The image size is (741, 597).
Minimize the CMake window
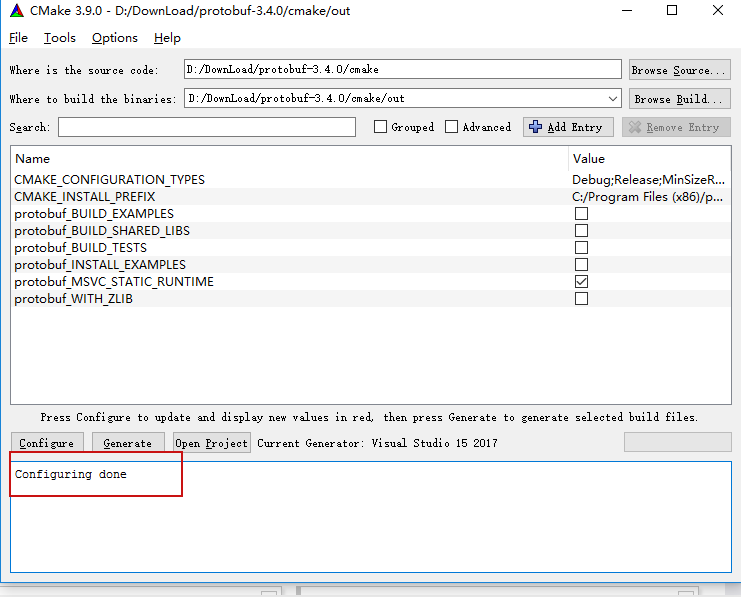point(627,10)
